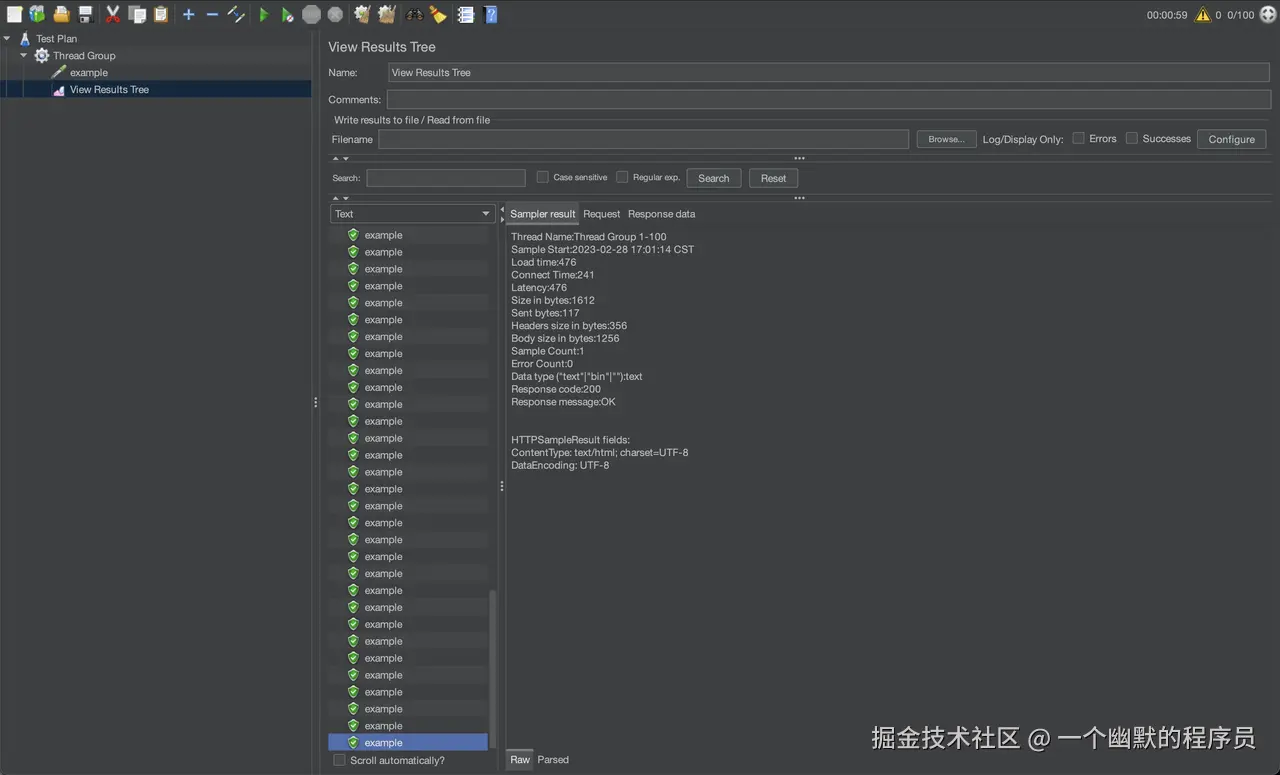Screen dimensions: 1280x775
Task: Focus the Search text field
Action: coord(446,178)
